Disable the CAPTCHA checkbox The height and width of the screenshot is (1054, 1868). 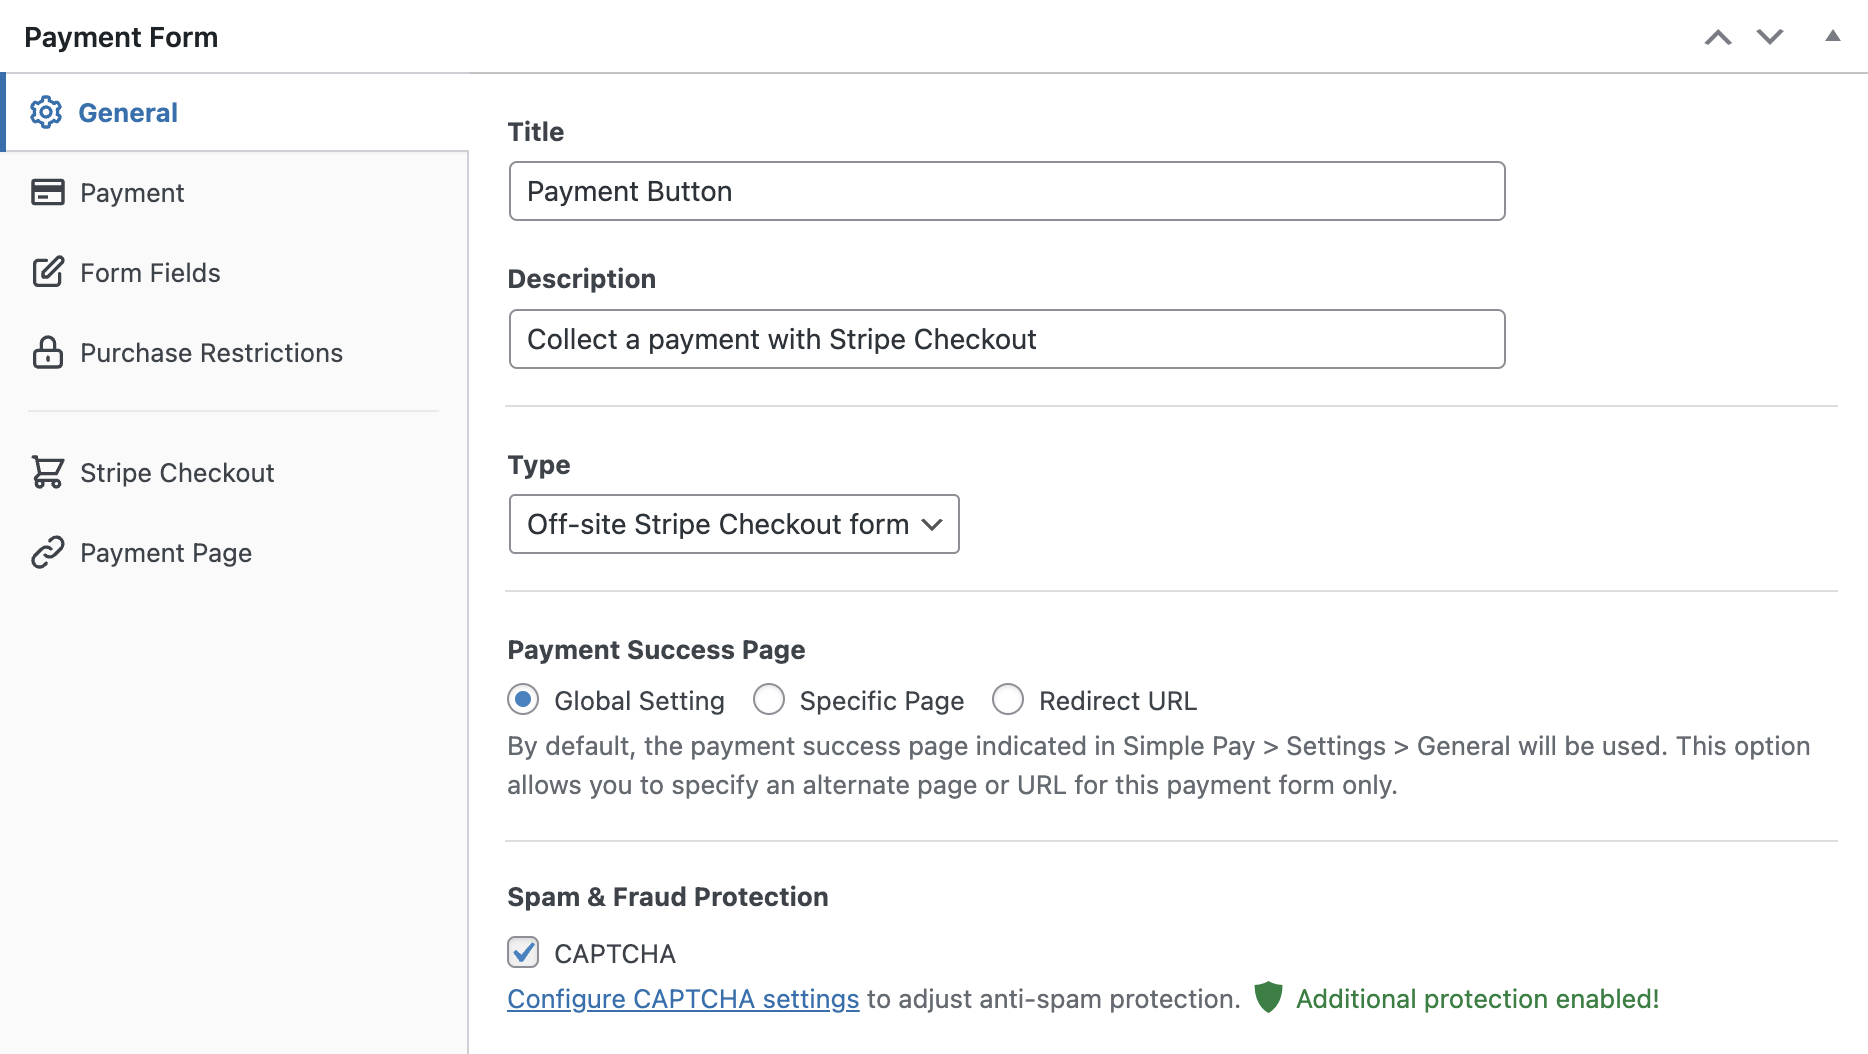(522, 953)
